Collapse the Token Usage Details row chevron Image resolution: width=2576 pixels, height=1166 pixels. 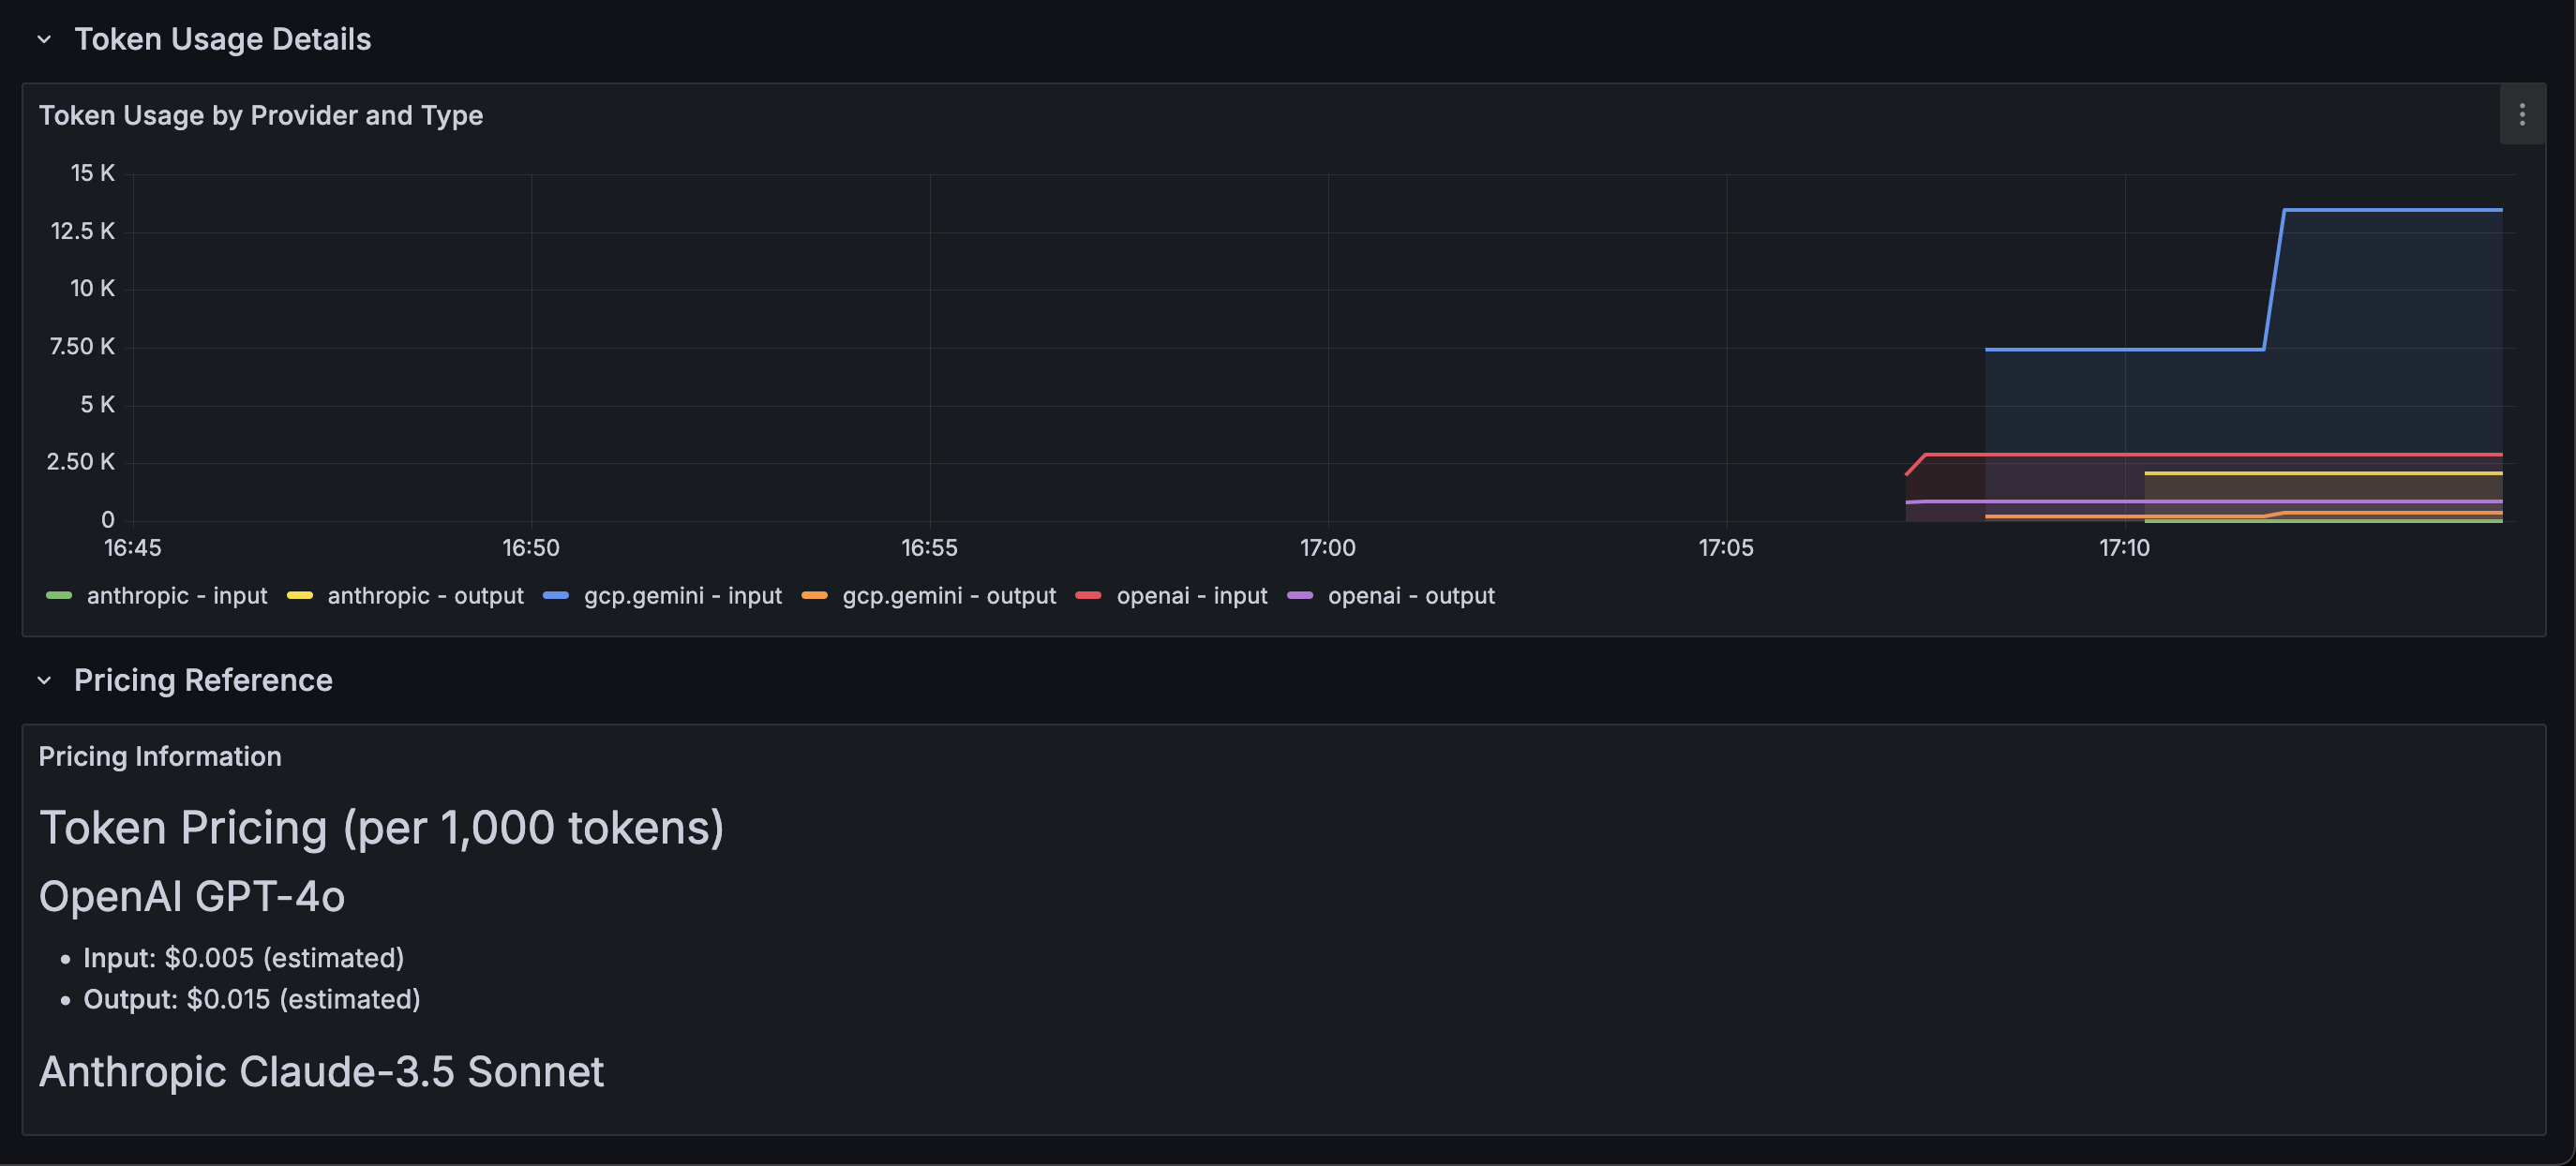point(44,39)
